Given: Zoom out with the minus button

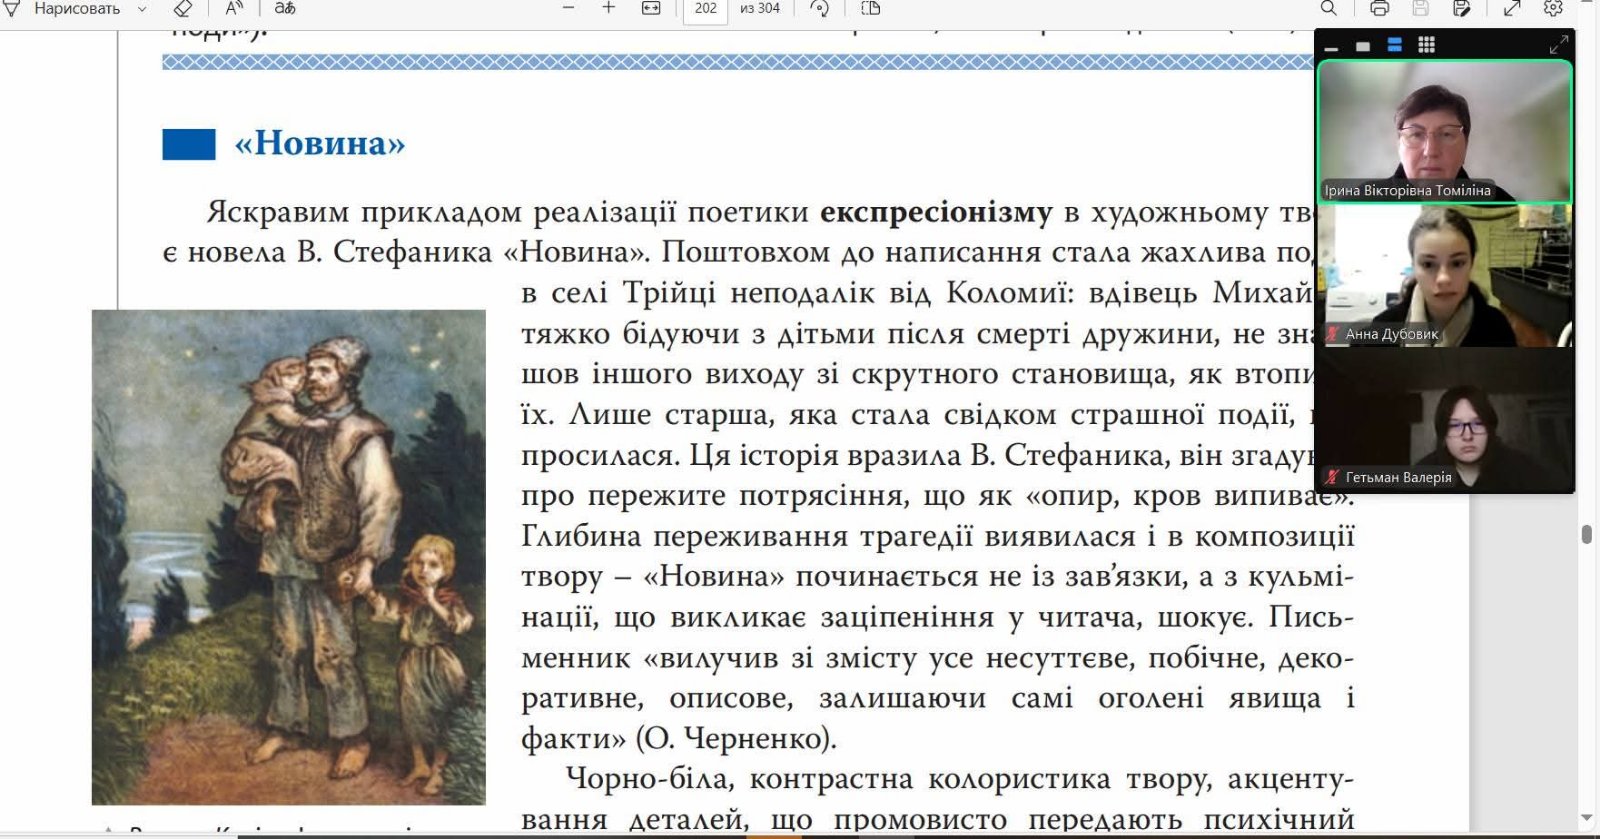Looking at the screenshot, I should pos(568,9).
